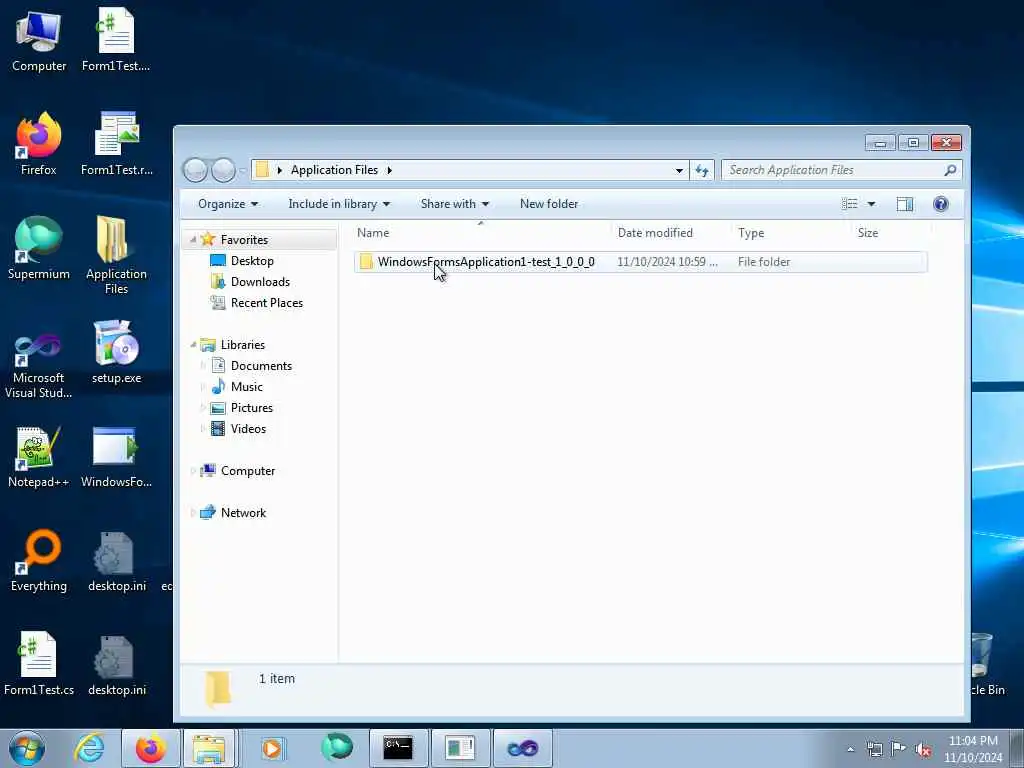
Task: Collapse the Libraries group arrow
Action: [x=193, y=345]
